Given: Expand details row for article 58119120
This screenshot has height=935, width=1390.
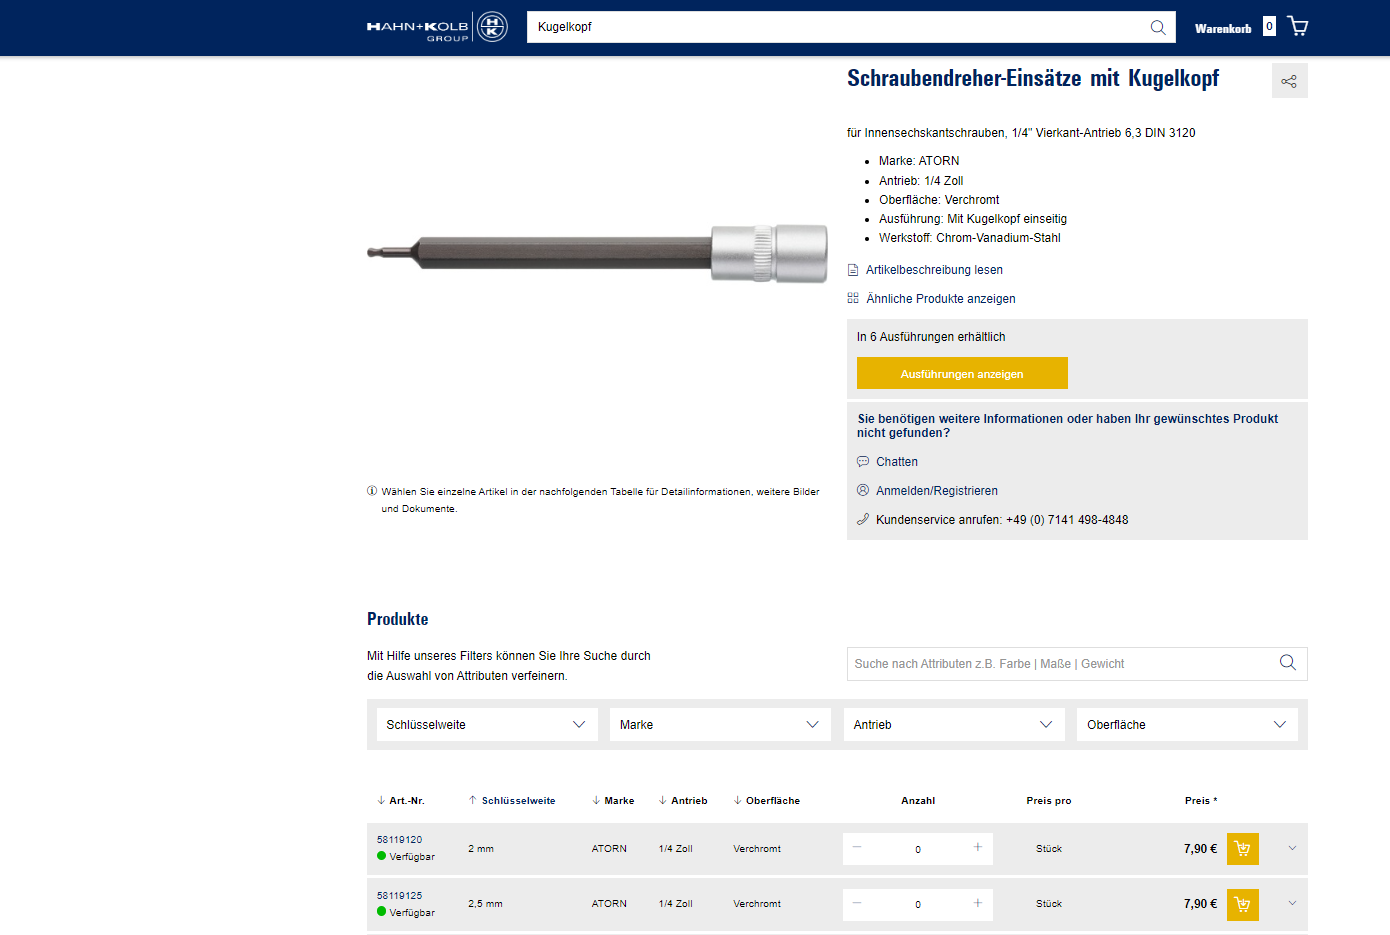Looking at the screenshot, I should point(1292,849).
